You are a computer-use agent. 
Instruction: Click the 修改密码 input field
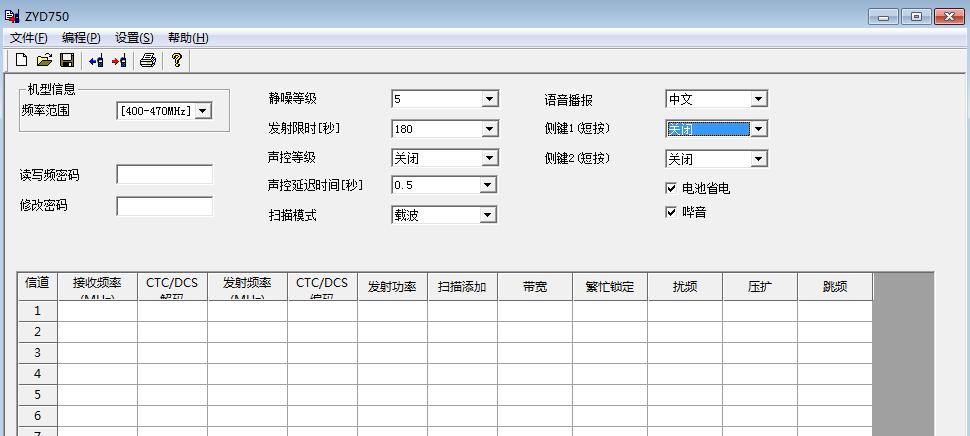click(164, 206)
